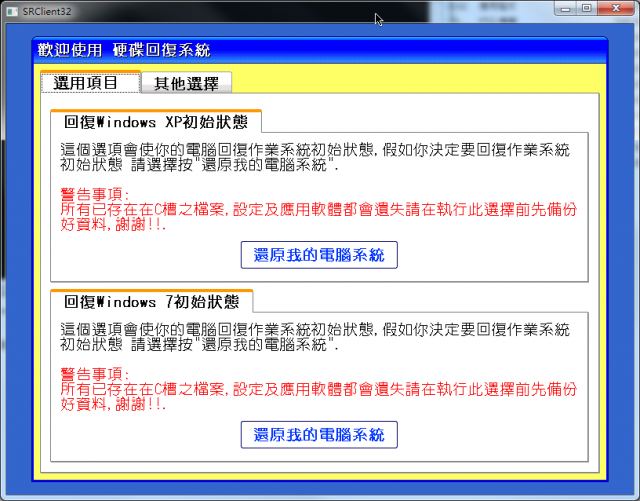
Task: Close the SRClient32 window
Action: [616, 8]
